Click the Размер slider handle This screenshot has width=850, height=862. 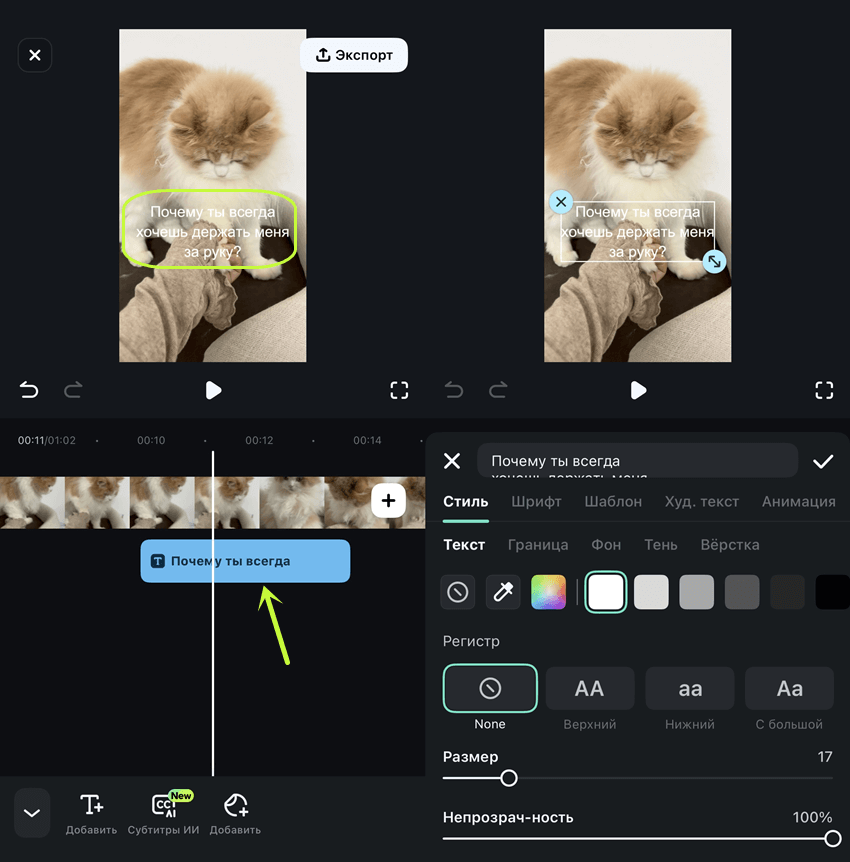(509, 778)
